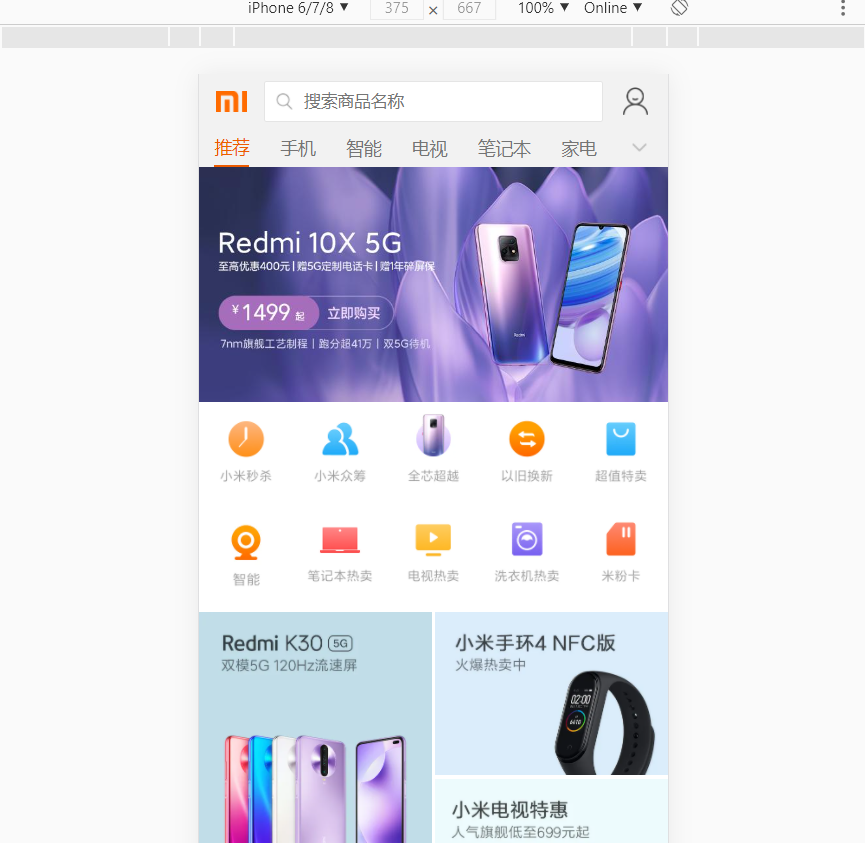Open the user account profile icon
865x843 pixels.
pyautogui.click(x=635, y=102)
